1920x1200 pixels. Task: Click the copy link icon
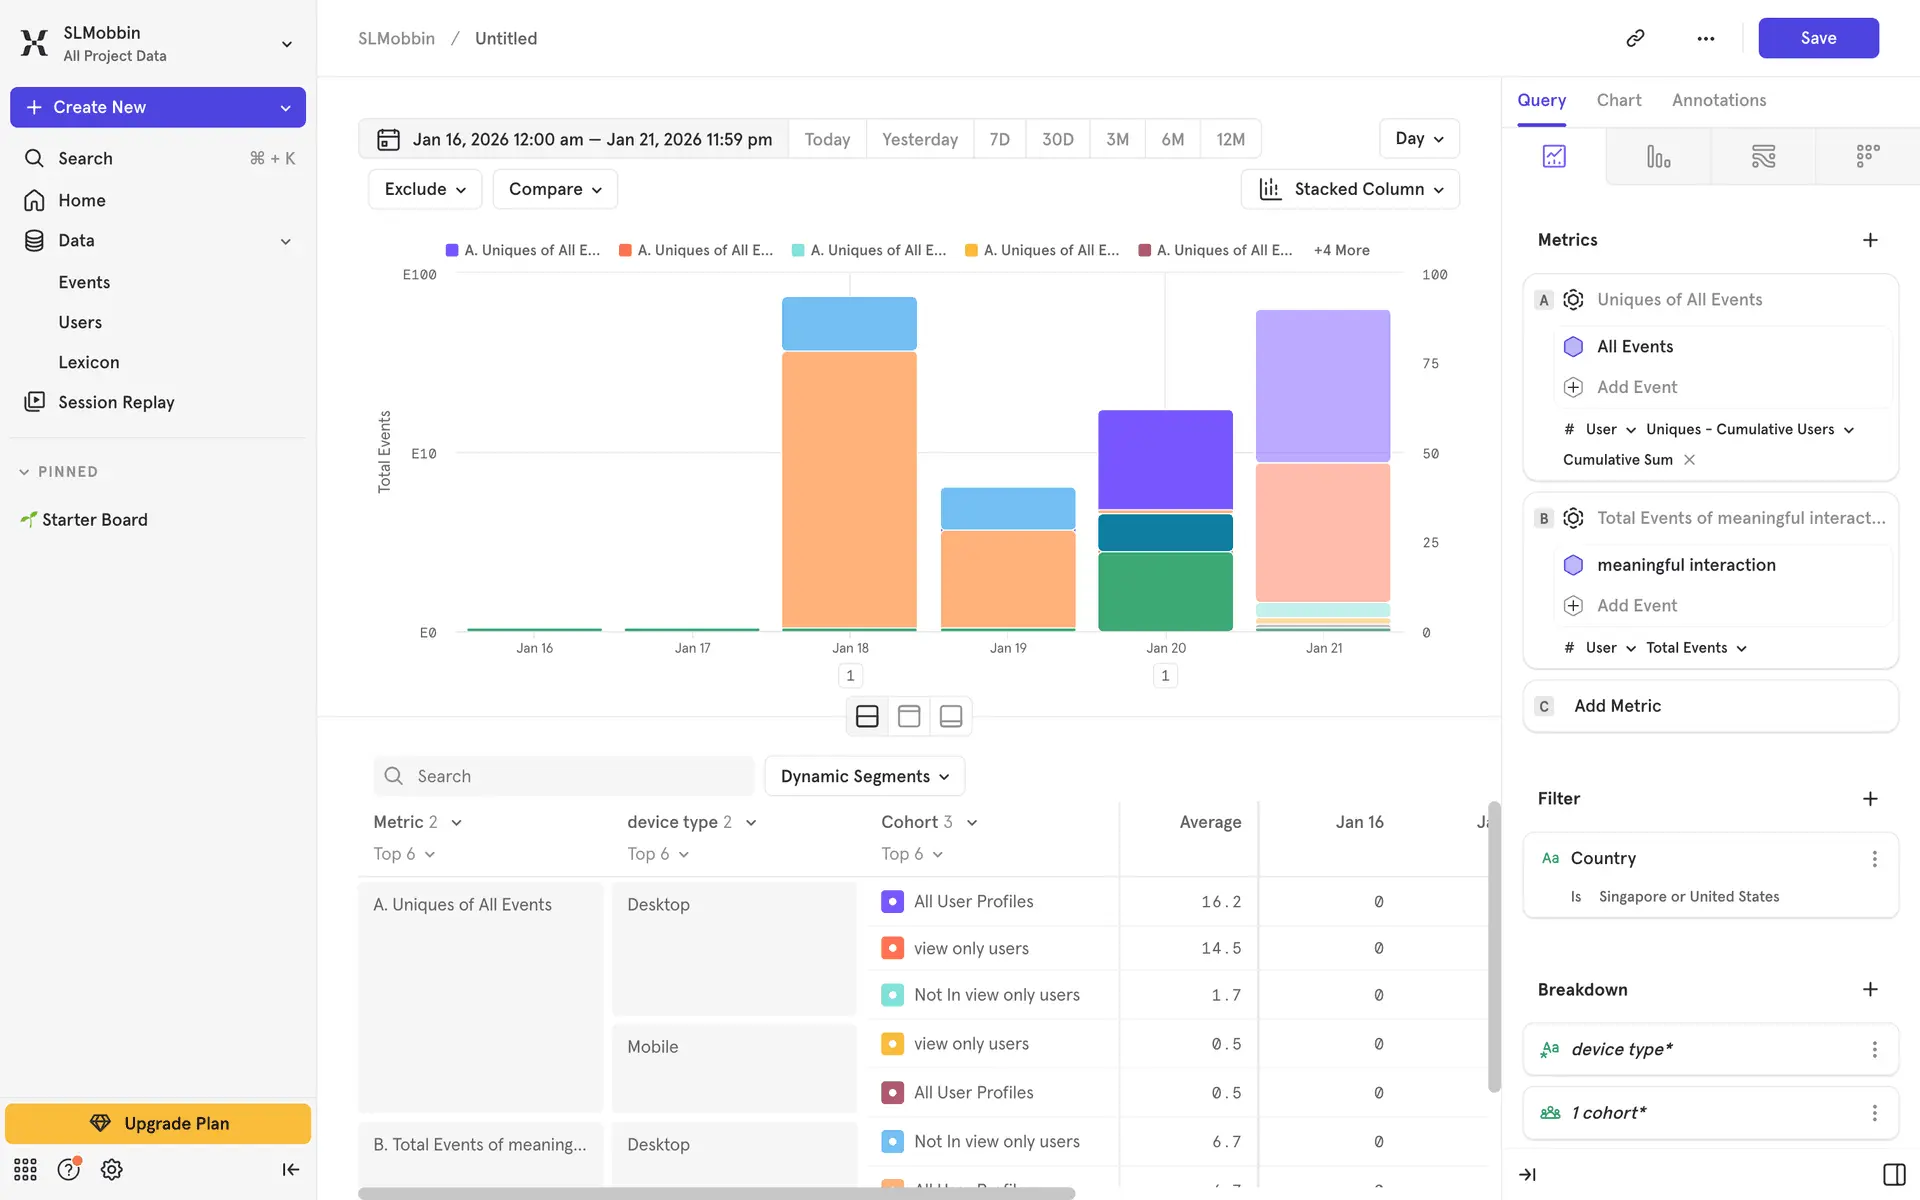tap(1635, 38)
